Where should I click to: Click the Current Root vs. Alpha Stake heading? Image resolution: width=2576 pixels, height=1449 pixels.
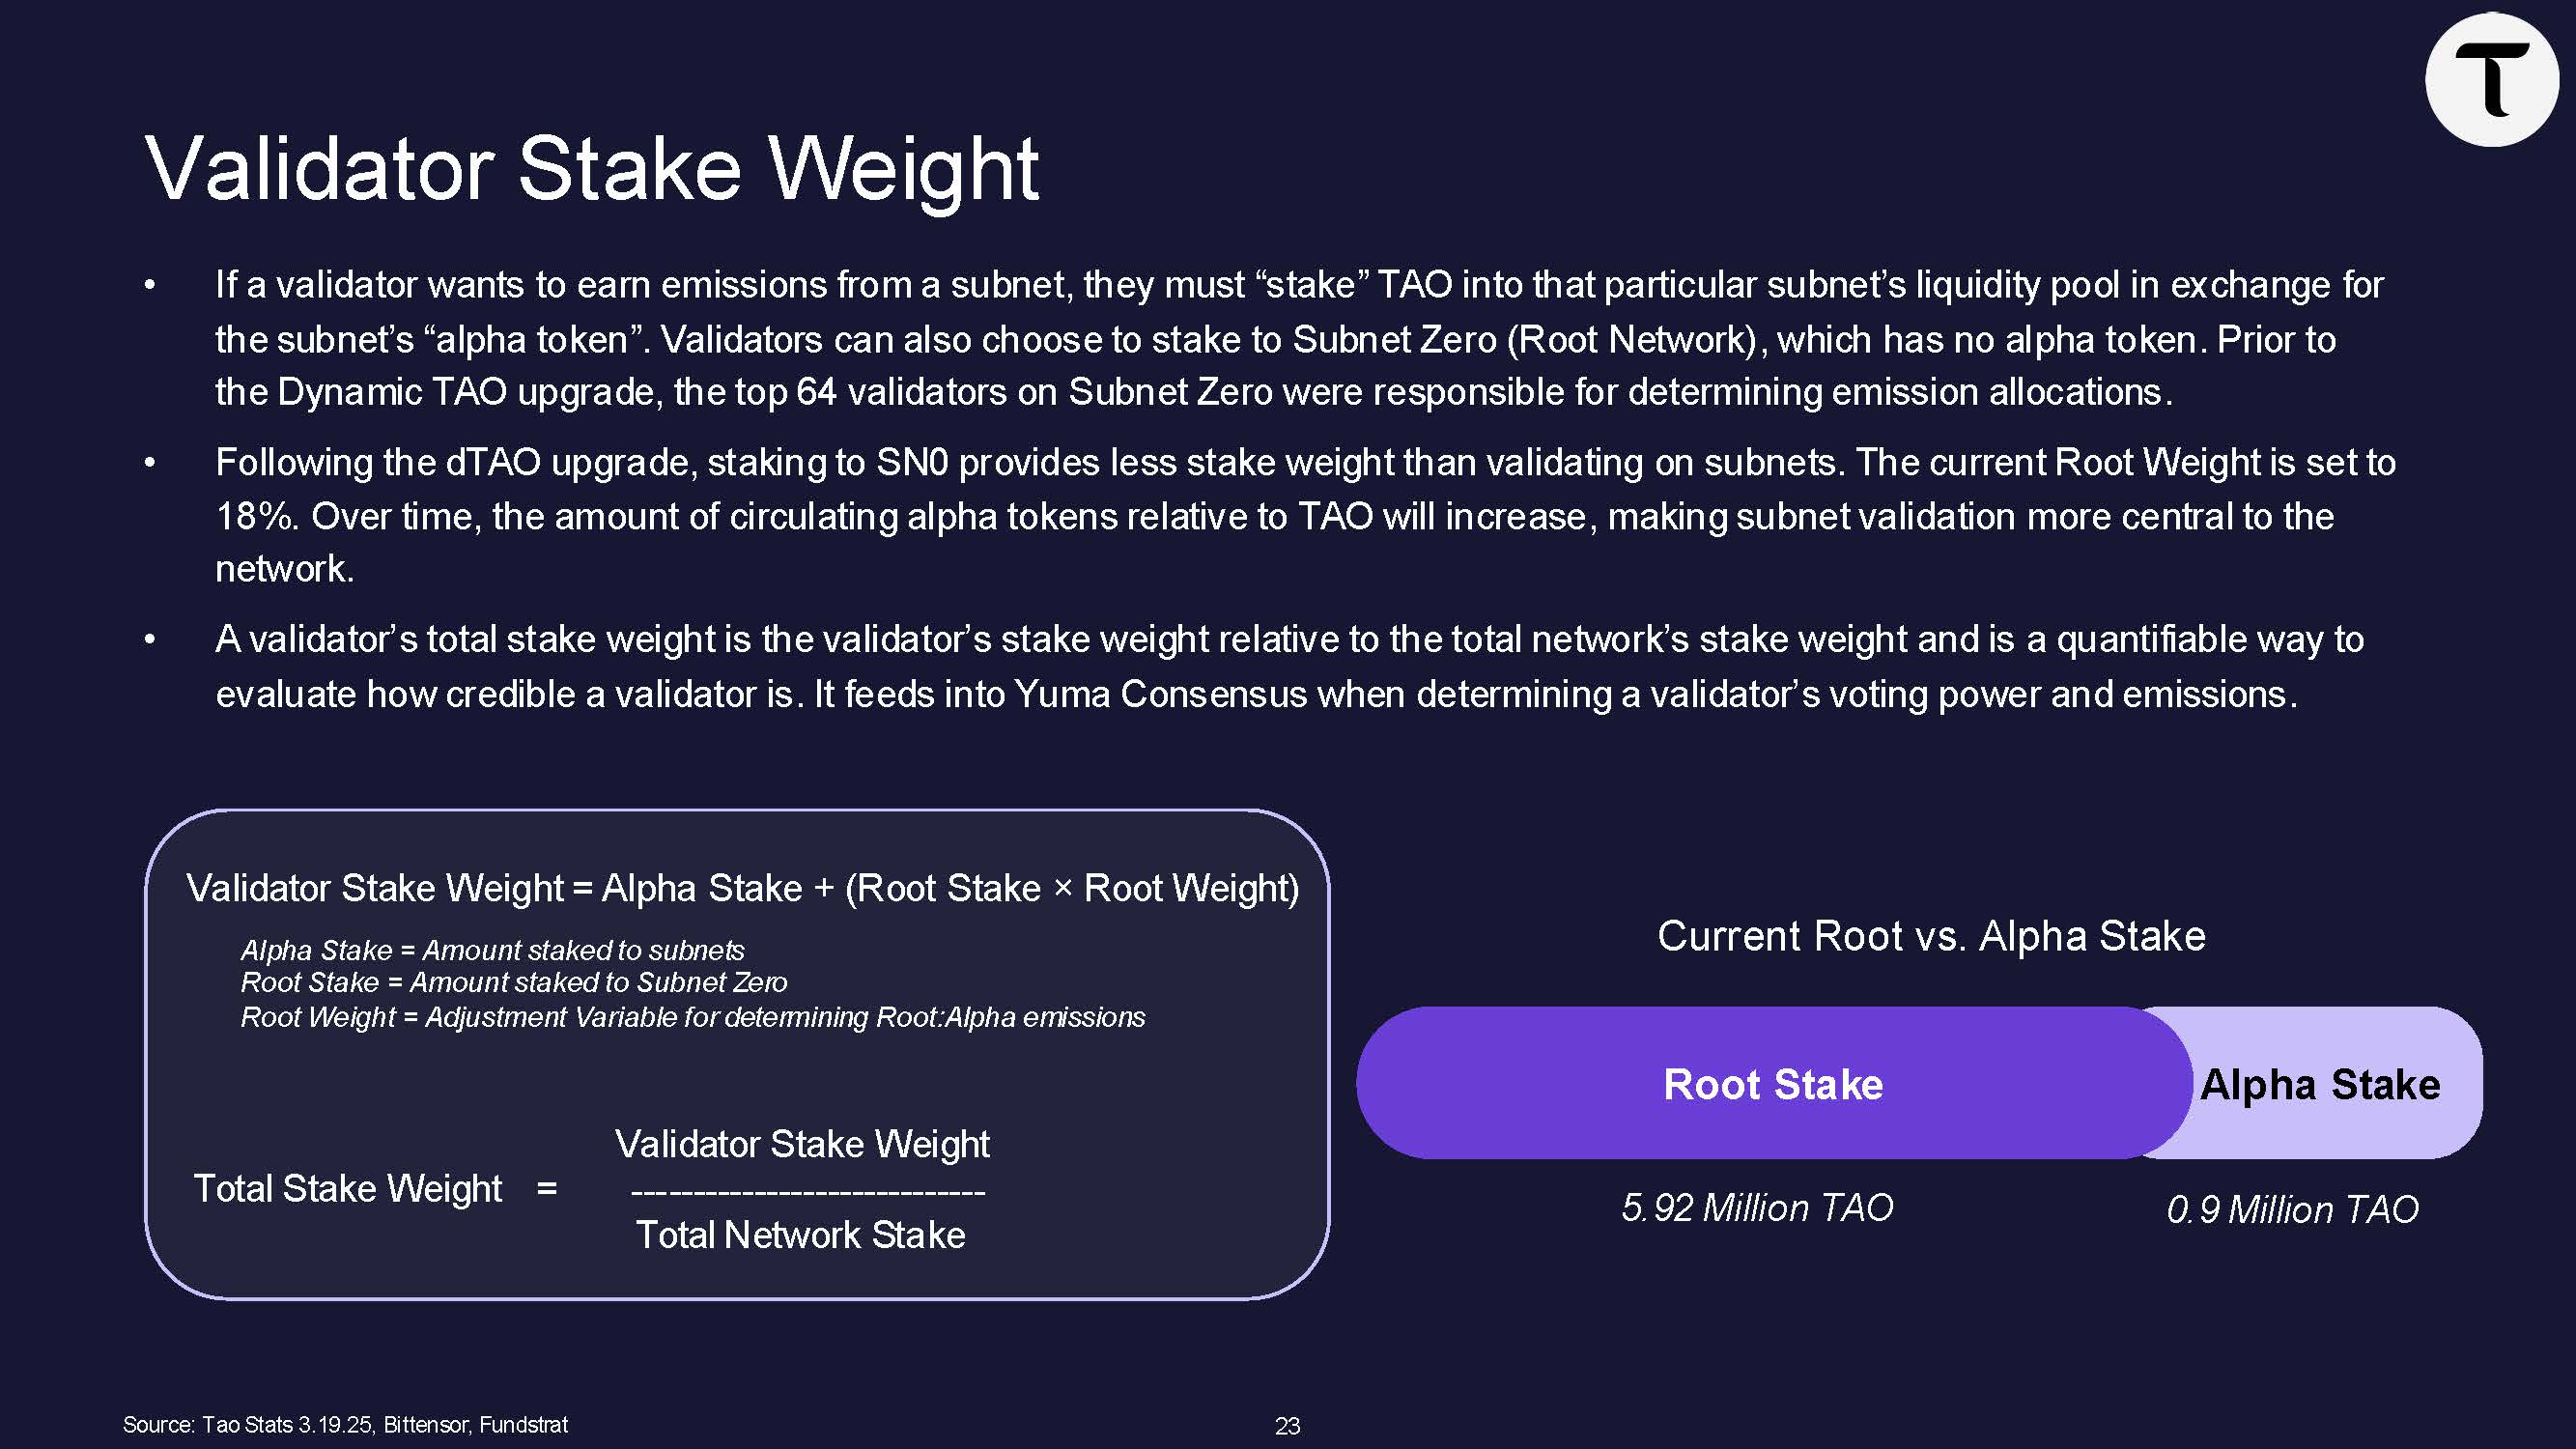(1931, 936)
